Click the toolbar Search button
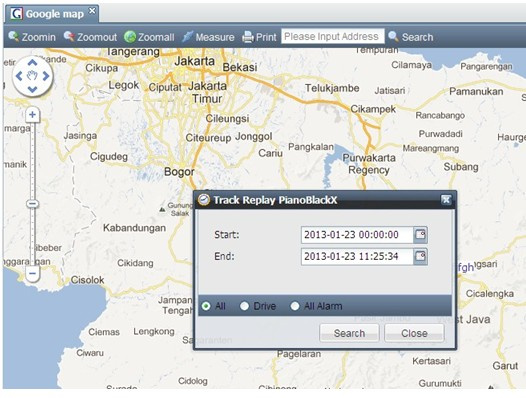 [411, 37]
